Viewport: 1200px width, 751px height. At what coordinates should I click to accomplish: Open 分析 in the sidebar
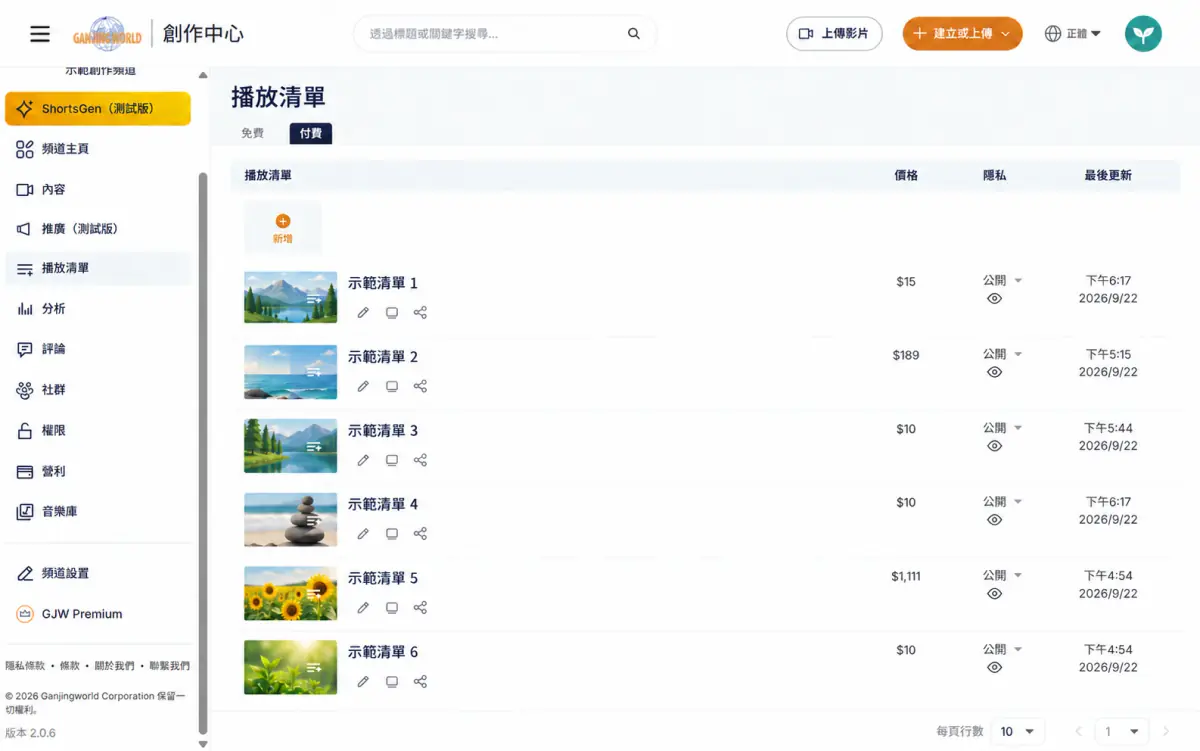tap(98, 309)
